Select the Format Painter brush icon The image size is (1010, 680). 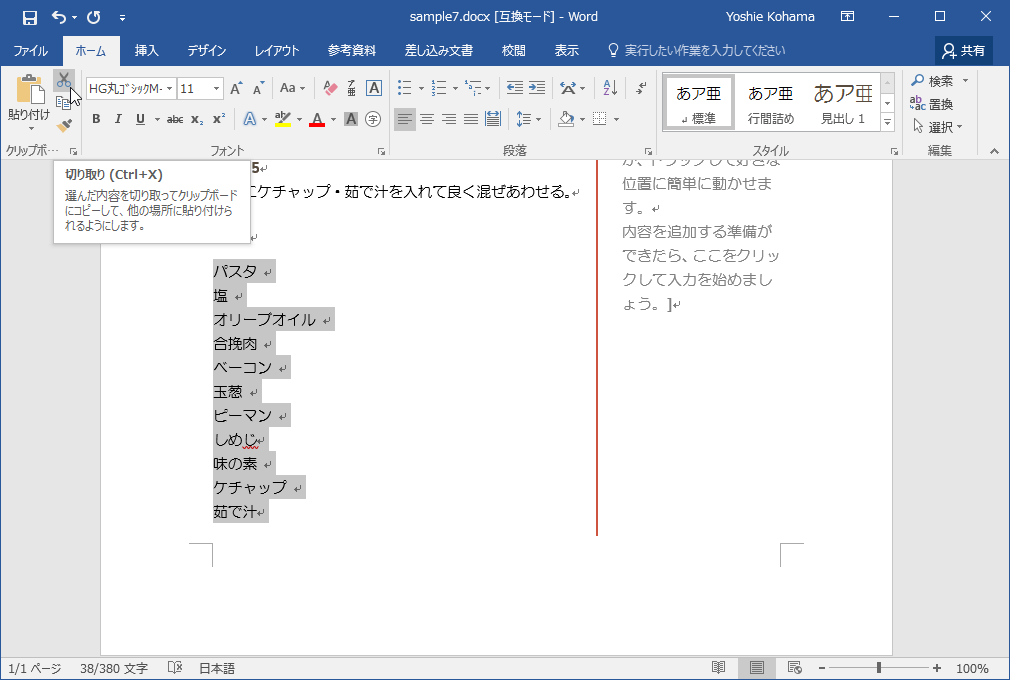63,126
